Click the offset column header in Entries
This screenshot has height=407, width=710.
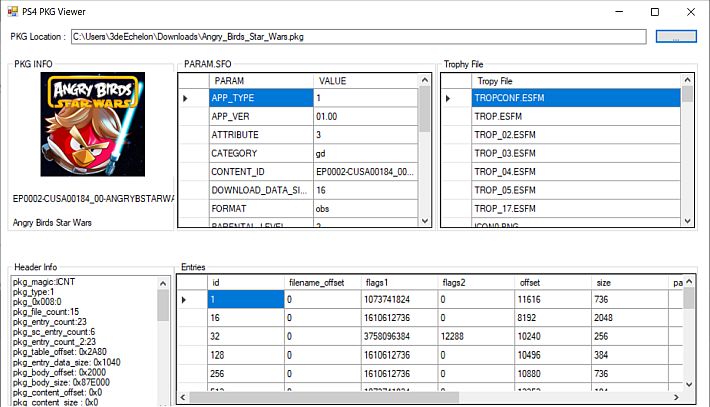(553, 283)
